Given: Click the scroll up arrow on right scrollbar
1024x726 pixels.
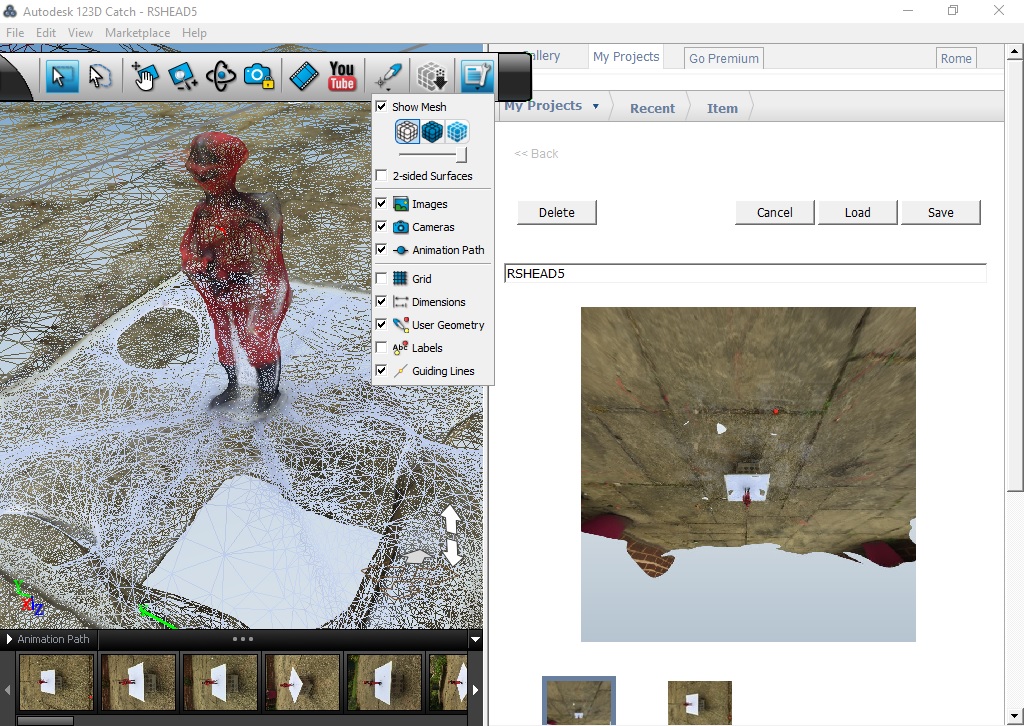Looking at the screenshot, I should click(x=1014, y=51).
